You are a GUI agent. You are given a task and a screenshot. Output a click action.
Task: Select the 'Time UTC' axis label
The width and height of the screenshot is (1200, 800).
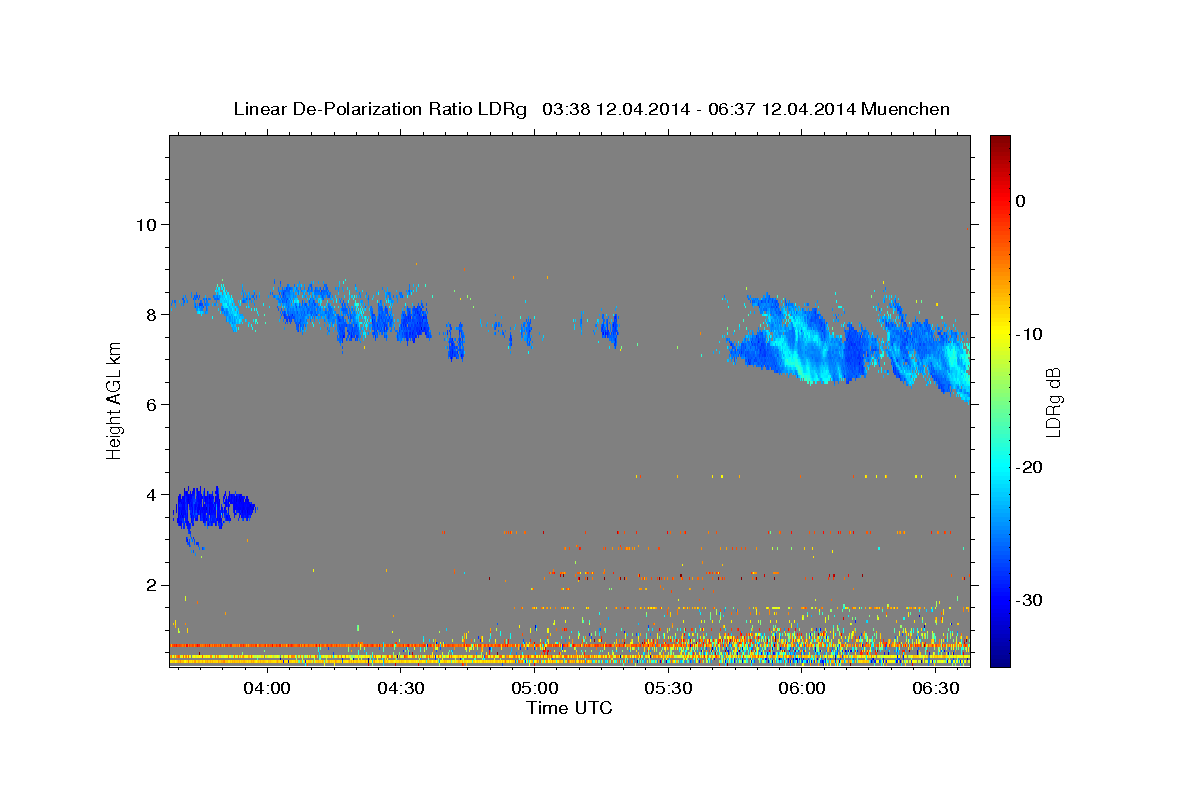click(x=569, y=708)
